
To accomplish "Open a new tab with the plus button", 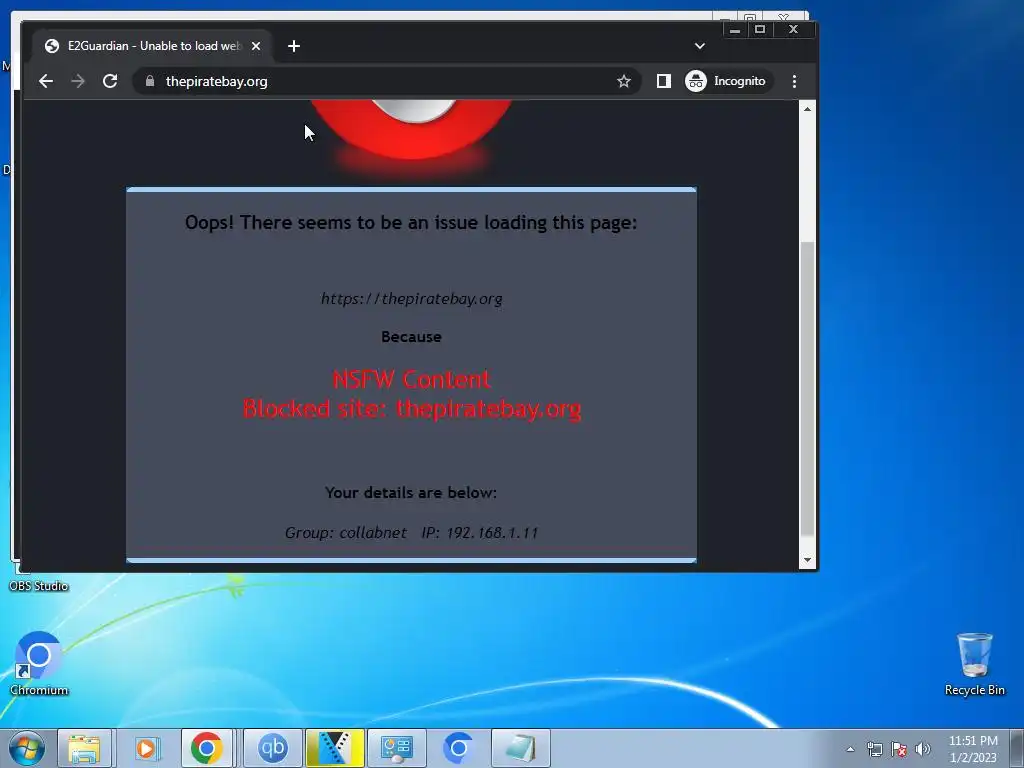I will coord(294,46).
